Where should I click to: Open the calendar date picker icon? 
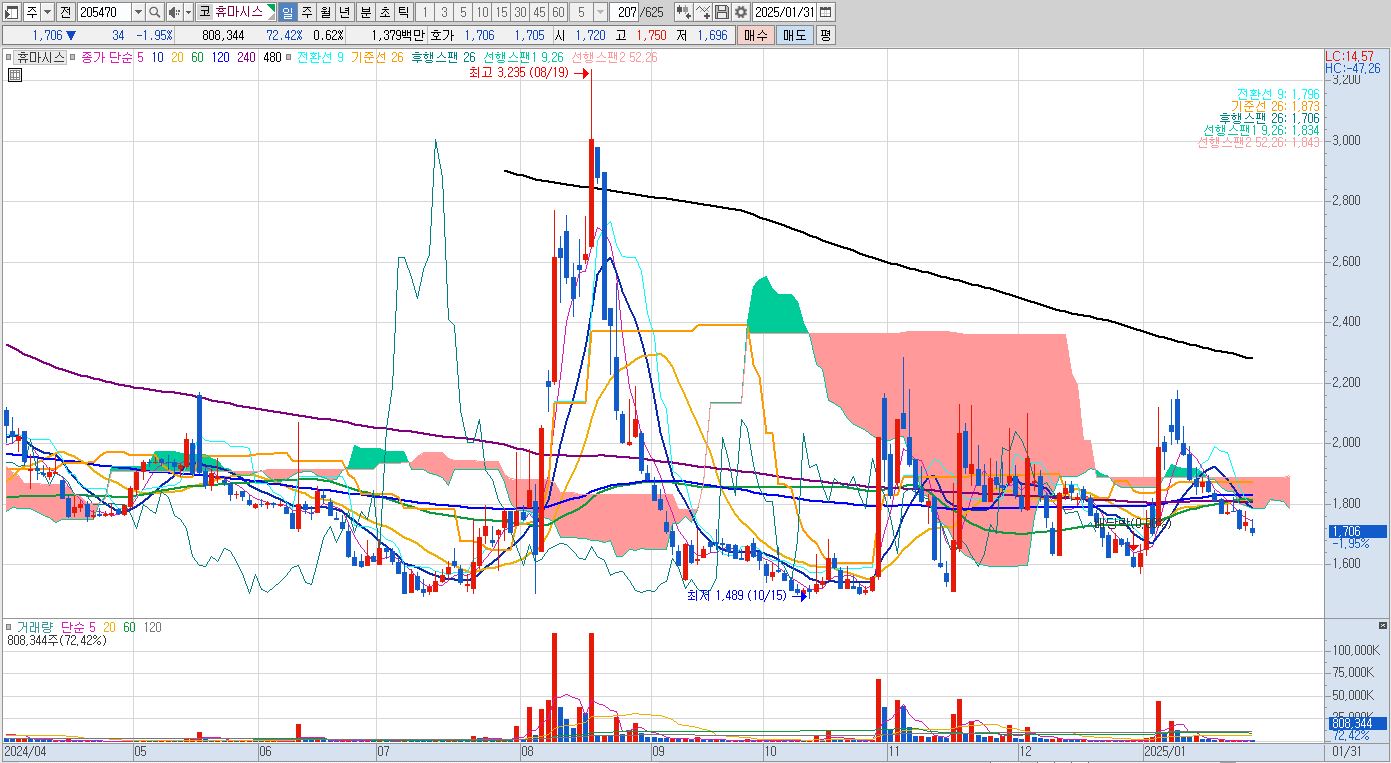[825, 12]
